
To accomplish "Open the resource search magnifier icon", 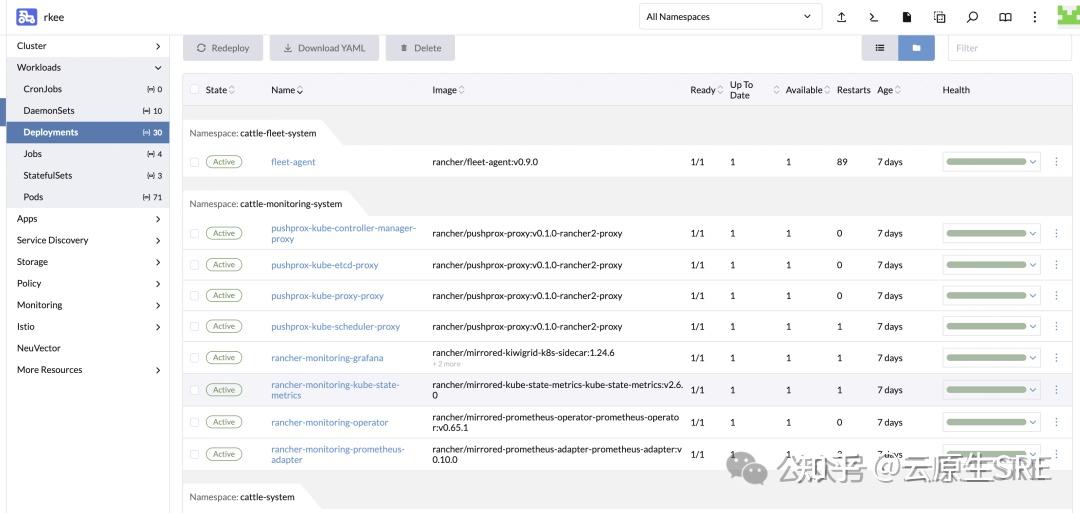I will [973, 17].
